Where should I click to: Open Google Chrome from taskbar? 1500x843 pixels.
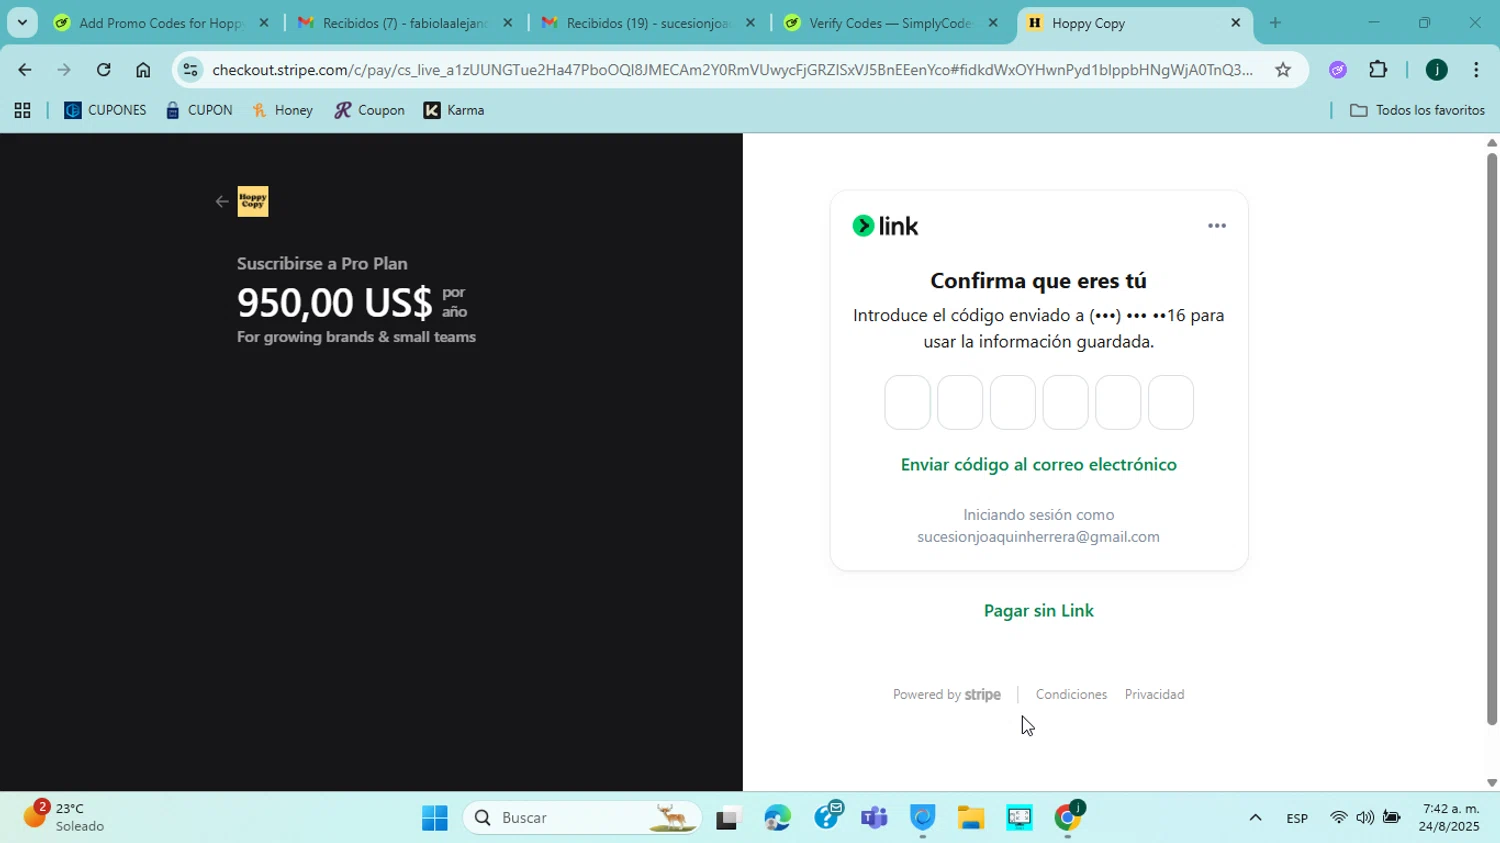coord(1068,819)
